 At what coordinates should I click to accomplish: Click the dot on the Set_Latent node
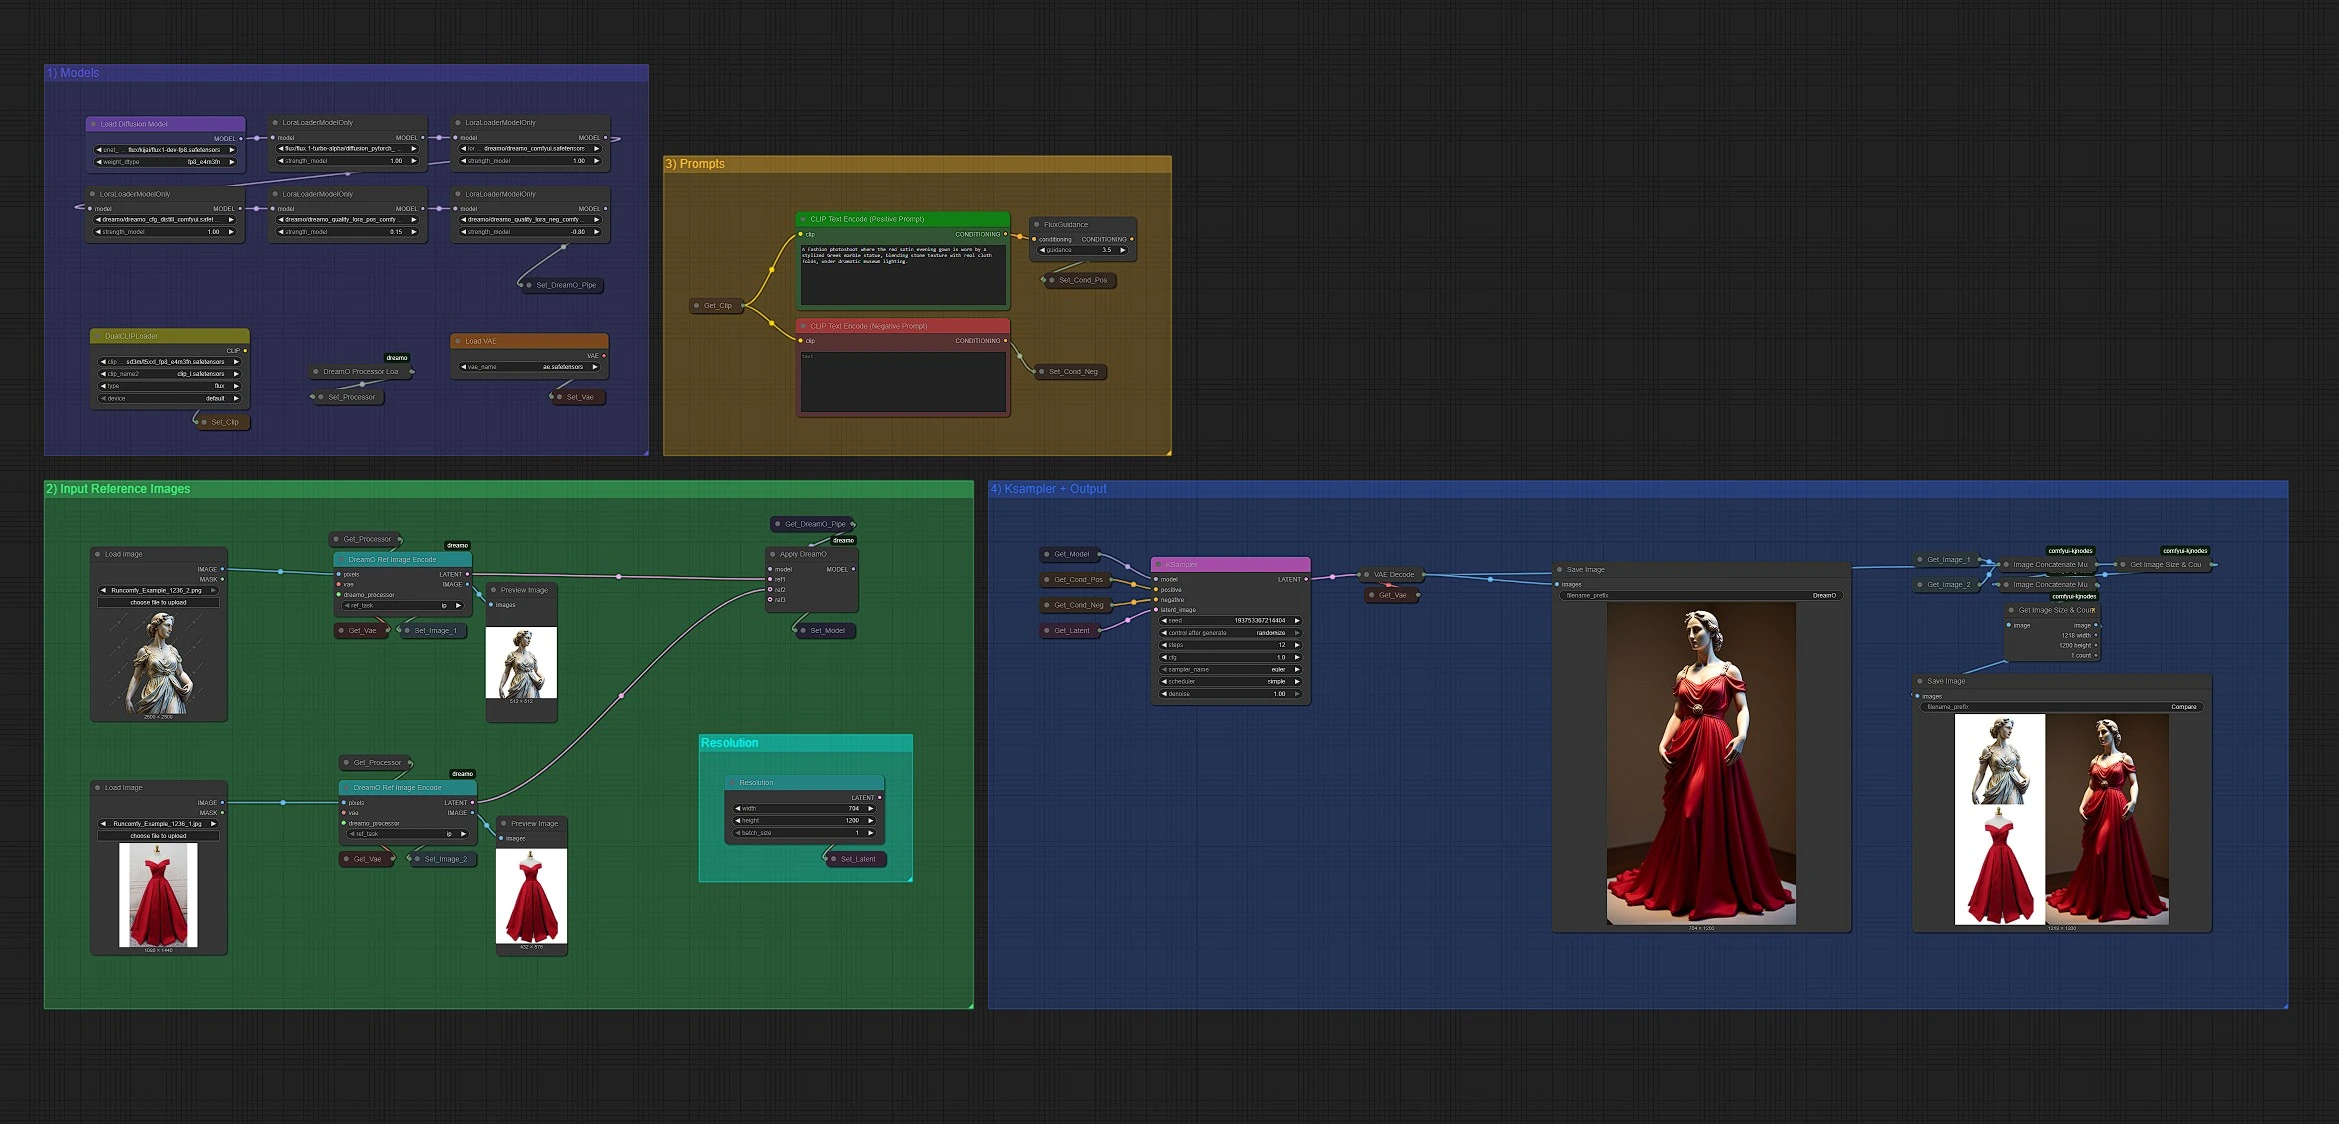point(834,859)
